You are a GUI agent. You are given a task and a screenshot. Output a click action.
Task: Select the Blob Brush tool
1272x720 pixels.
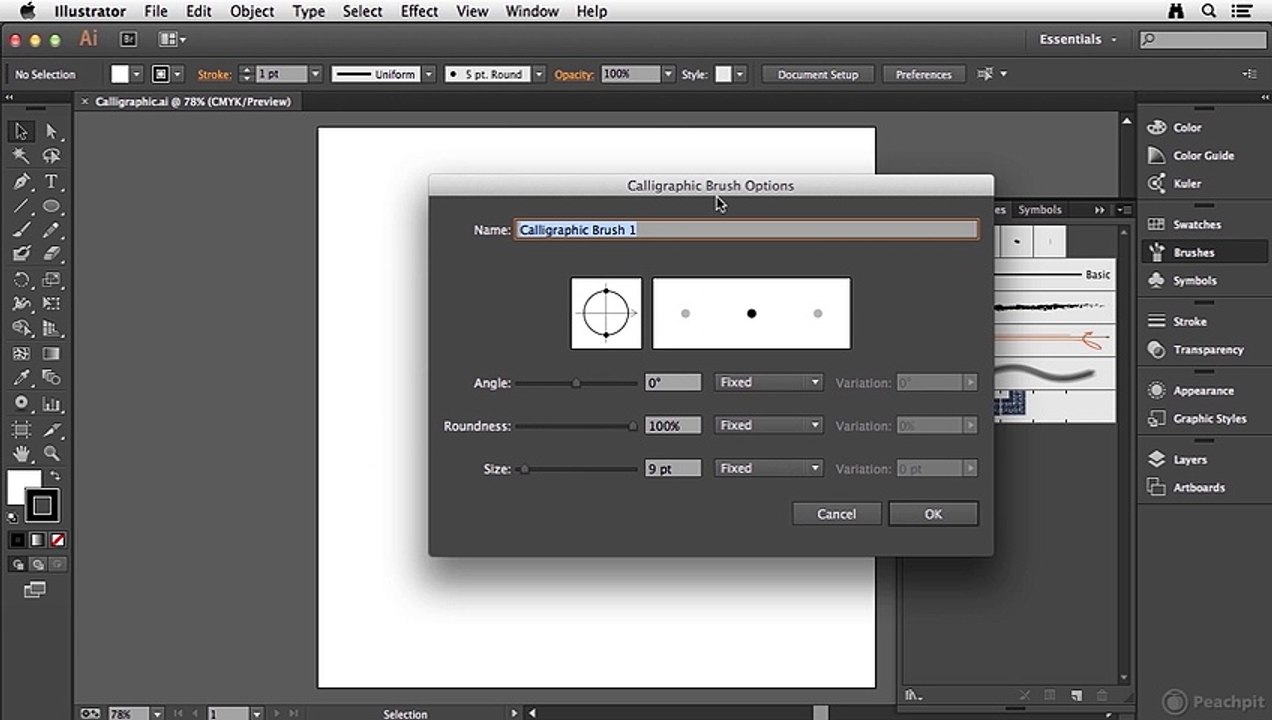pos(21,254)
